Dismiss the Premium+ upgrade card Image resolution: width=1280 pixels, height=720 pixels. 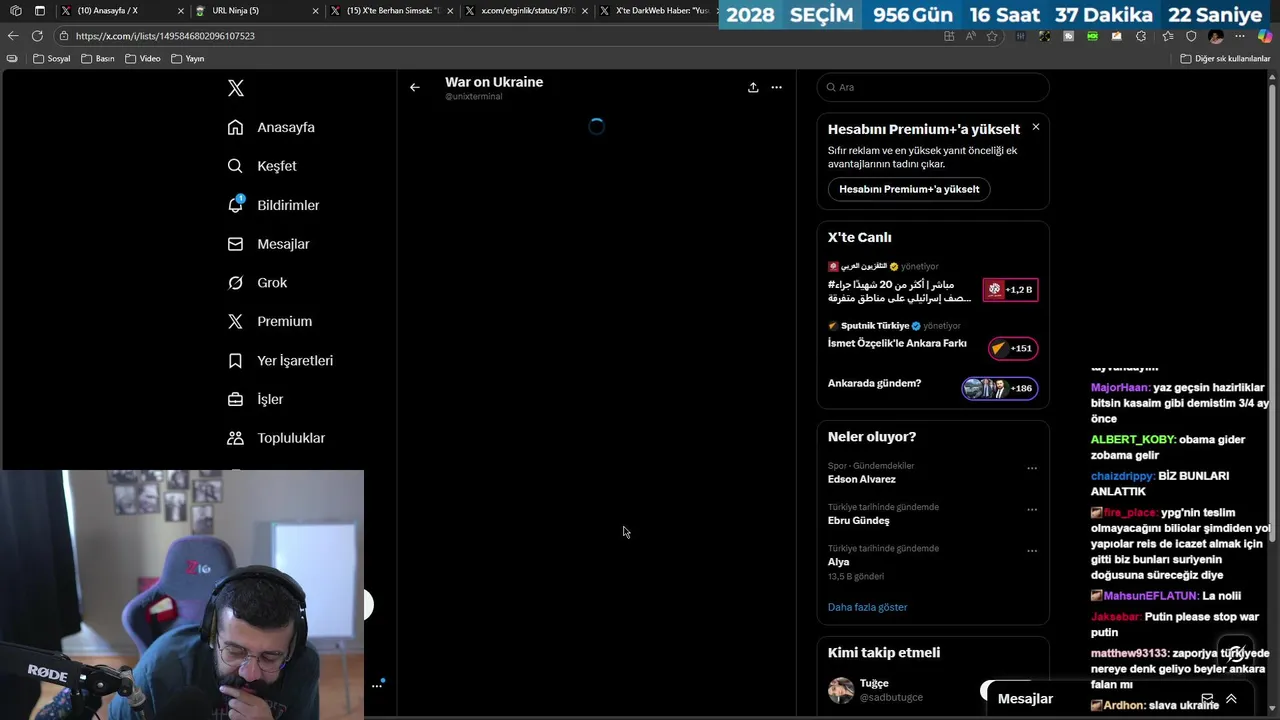(1035, 127)
